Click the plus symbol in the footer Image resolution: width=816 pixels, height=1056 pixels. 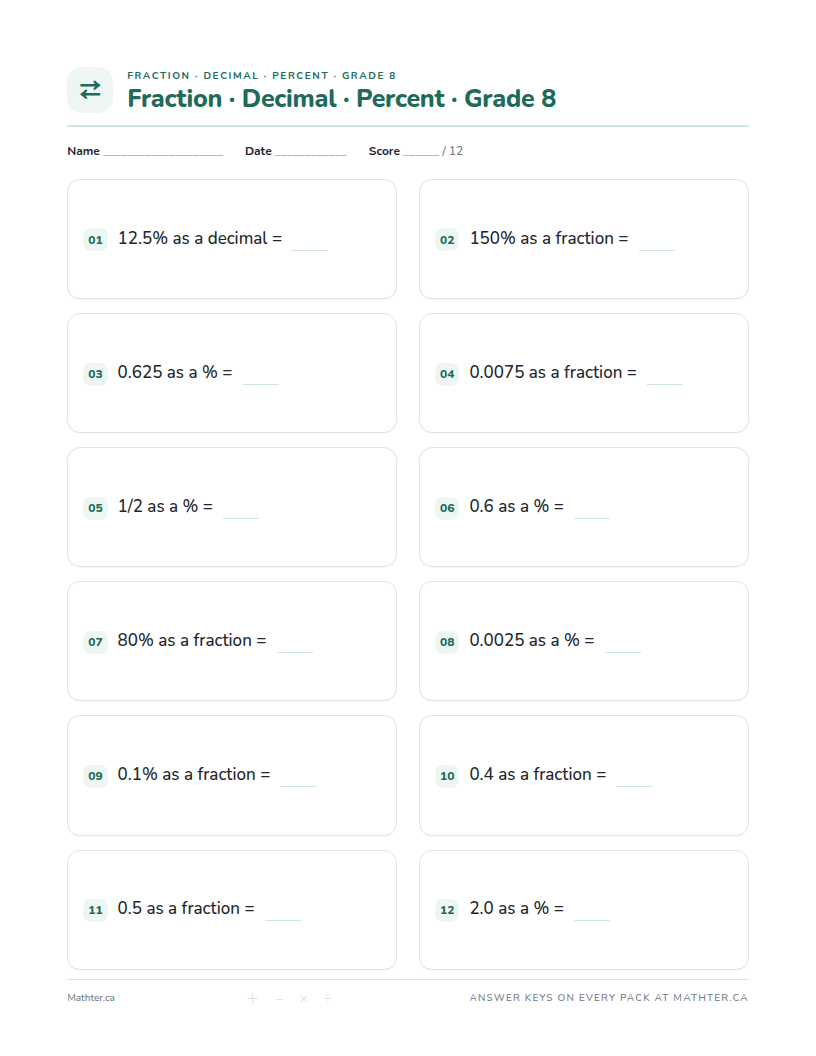[x=252, y=998]
